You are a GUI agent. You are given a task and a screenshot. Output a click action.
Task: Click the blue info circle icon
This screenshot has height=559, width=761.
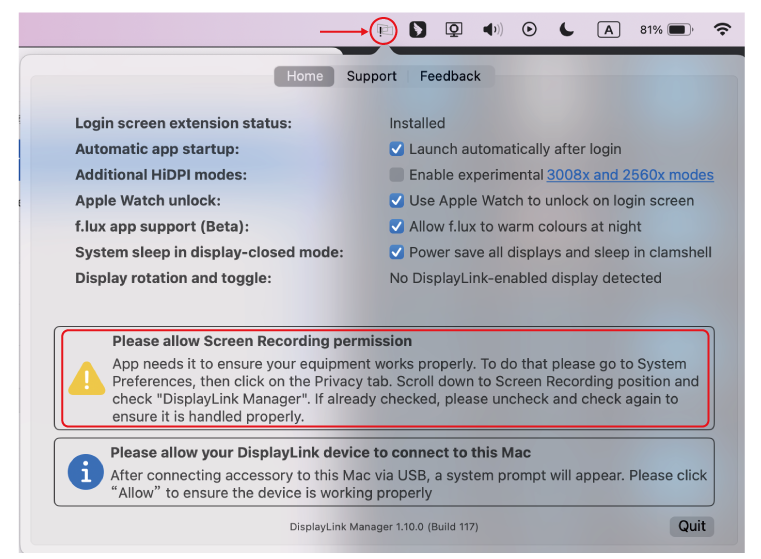tap(86, 472)
